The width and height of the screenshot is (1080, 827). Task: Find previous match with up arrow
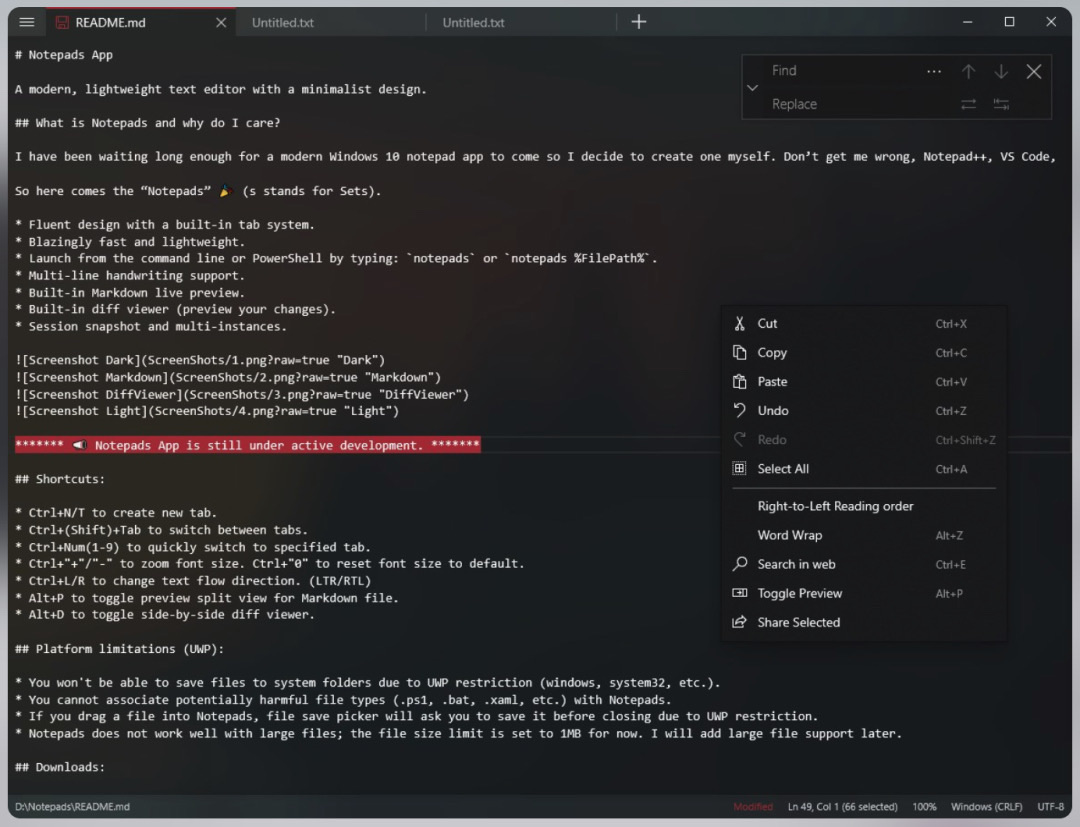tap(968, 72)
